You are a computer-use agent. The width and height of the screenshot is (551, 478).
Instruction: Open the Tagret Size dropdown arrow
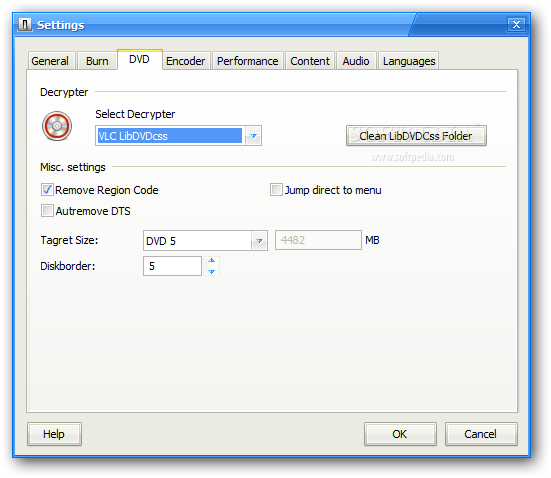[259, 241]
